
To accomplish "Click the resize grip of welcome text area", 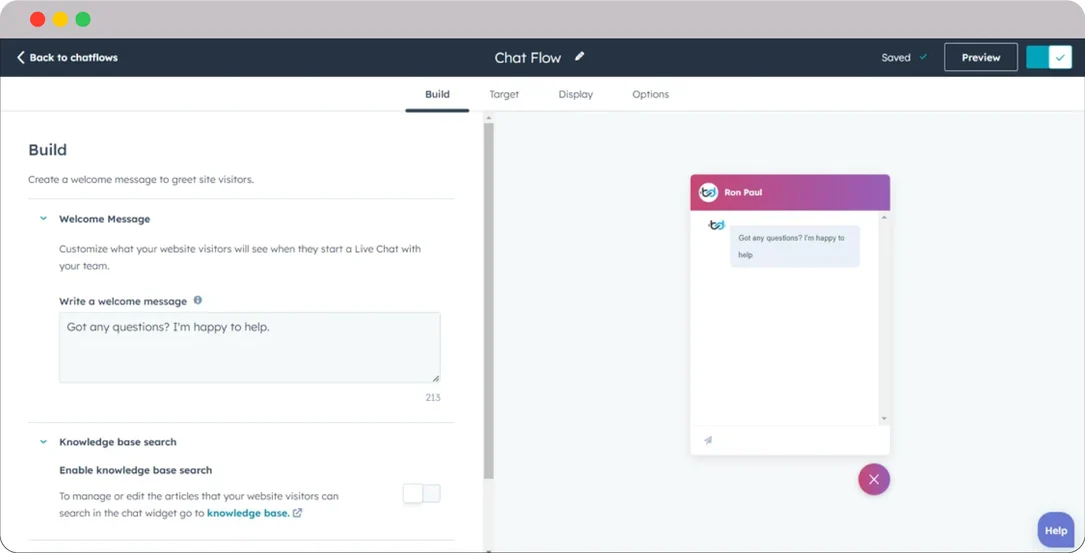I will 435,378.
